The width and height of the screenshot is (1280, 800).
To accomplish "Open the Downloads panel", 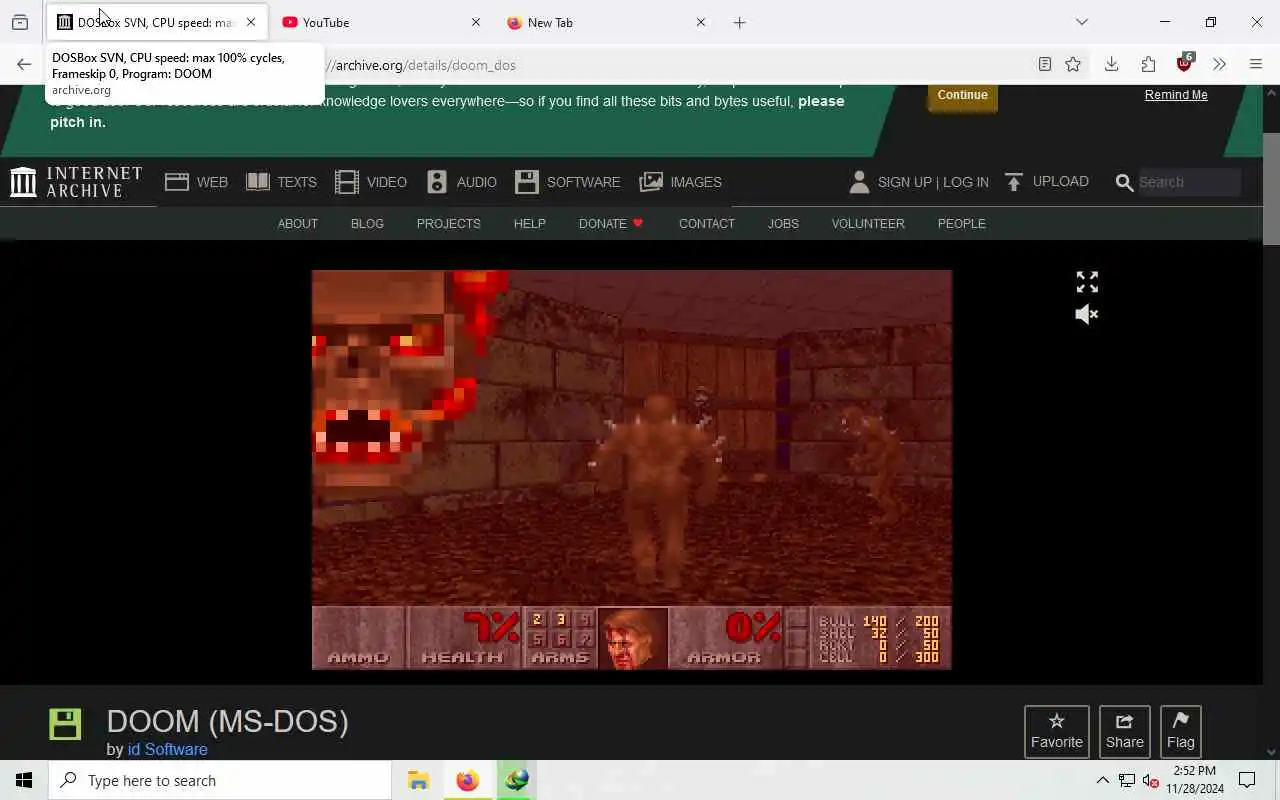I will coord(1111,65).
